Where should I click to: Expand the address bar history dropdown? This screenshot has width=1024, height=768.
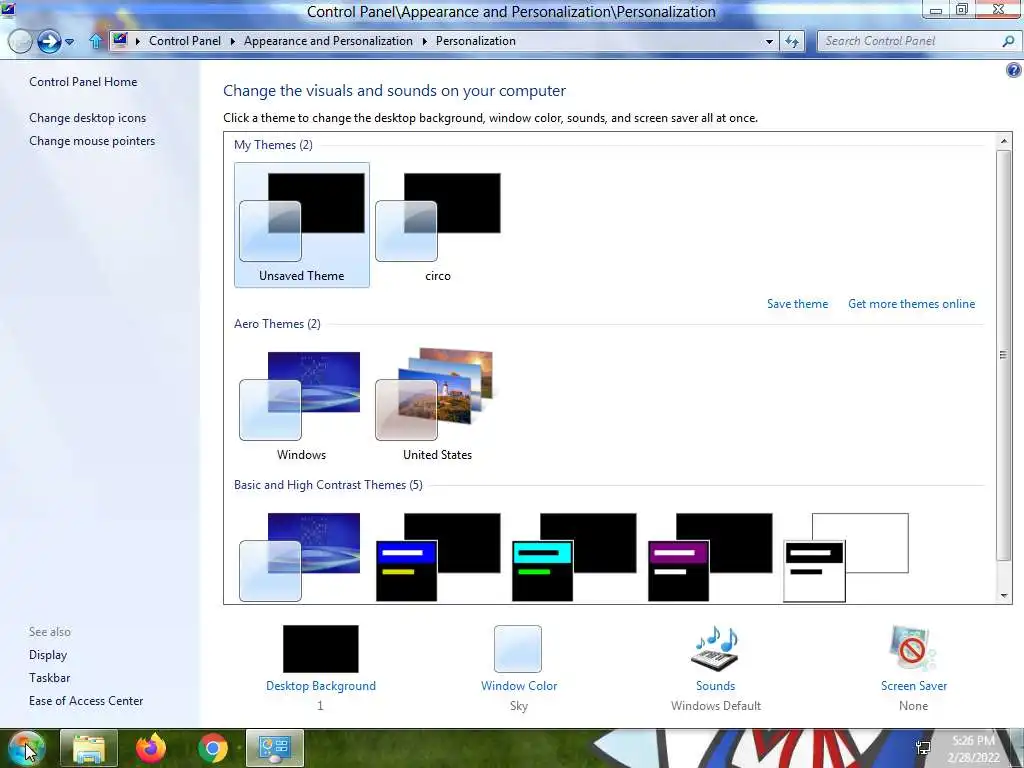coord(769,41)
